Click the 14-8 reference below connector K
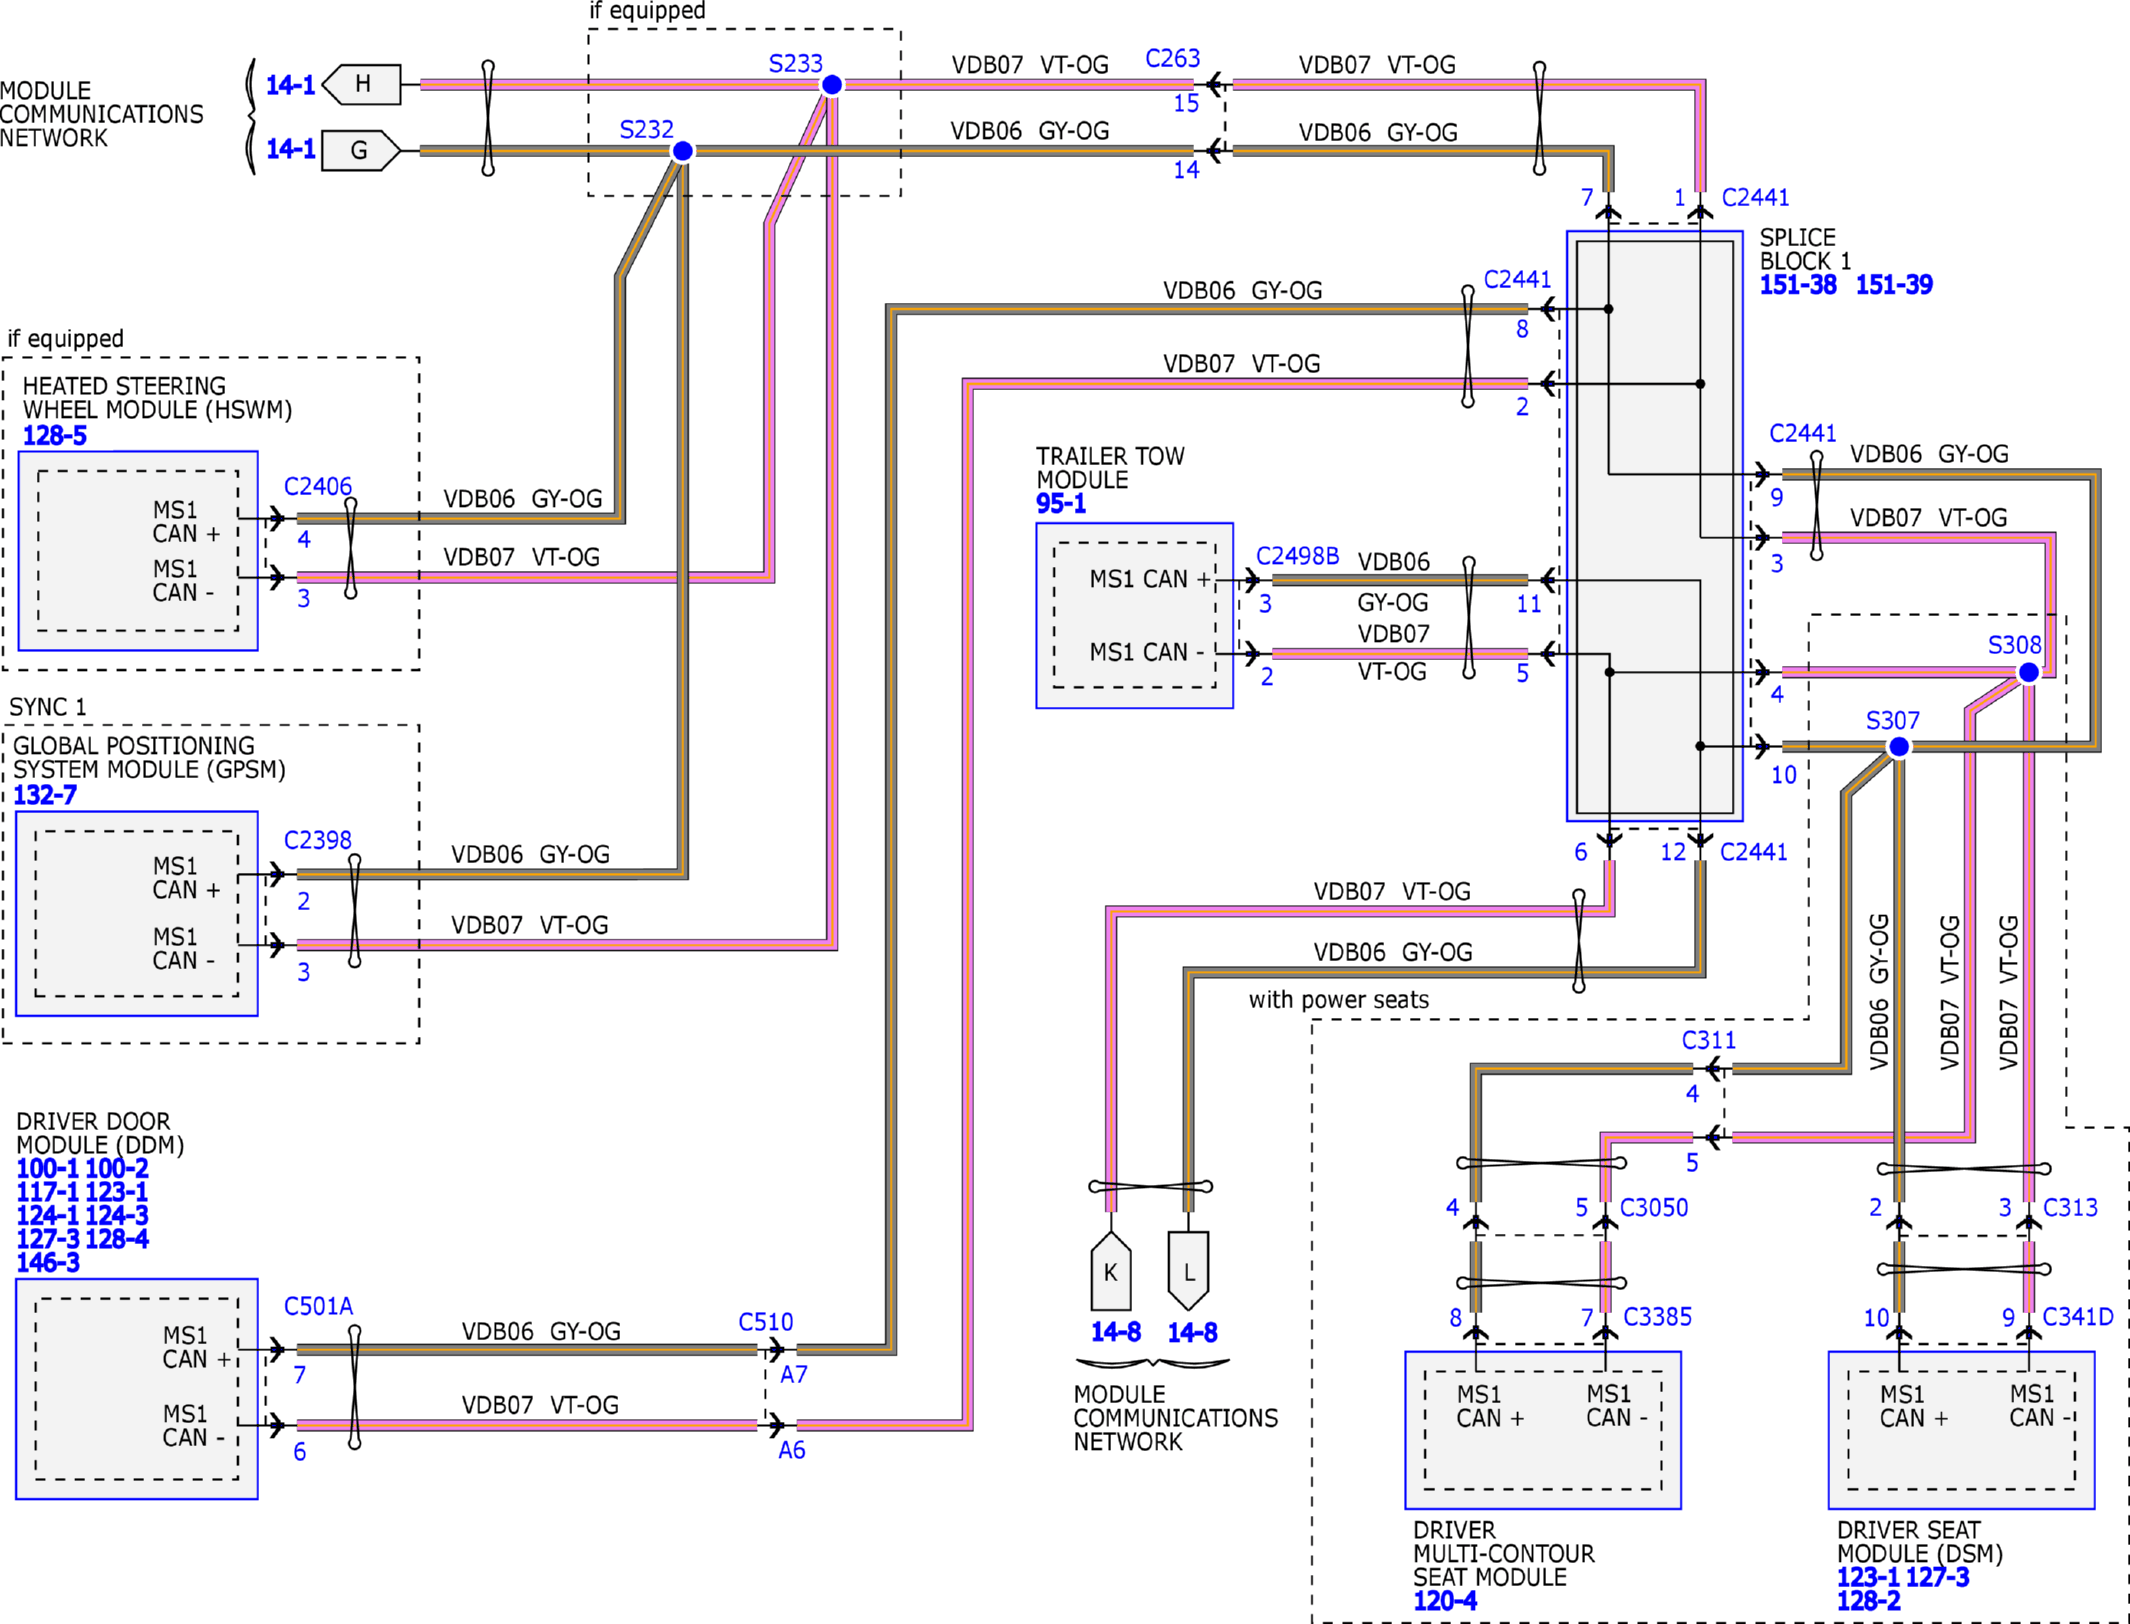This screenshot has width=2130, height=1624. 1115,1333
